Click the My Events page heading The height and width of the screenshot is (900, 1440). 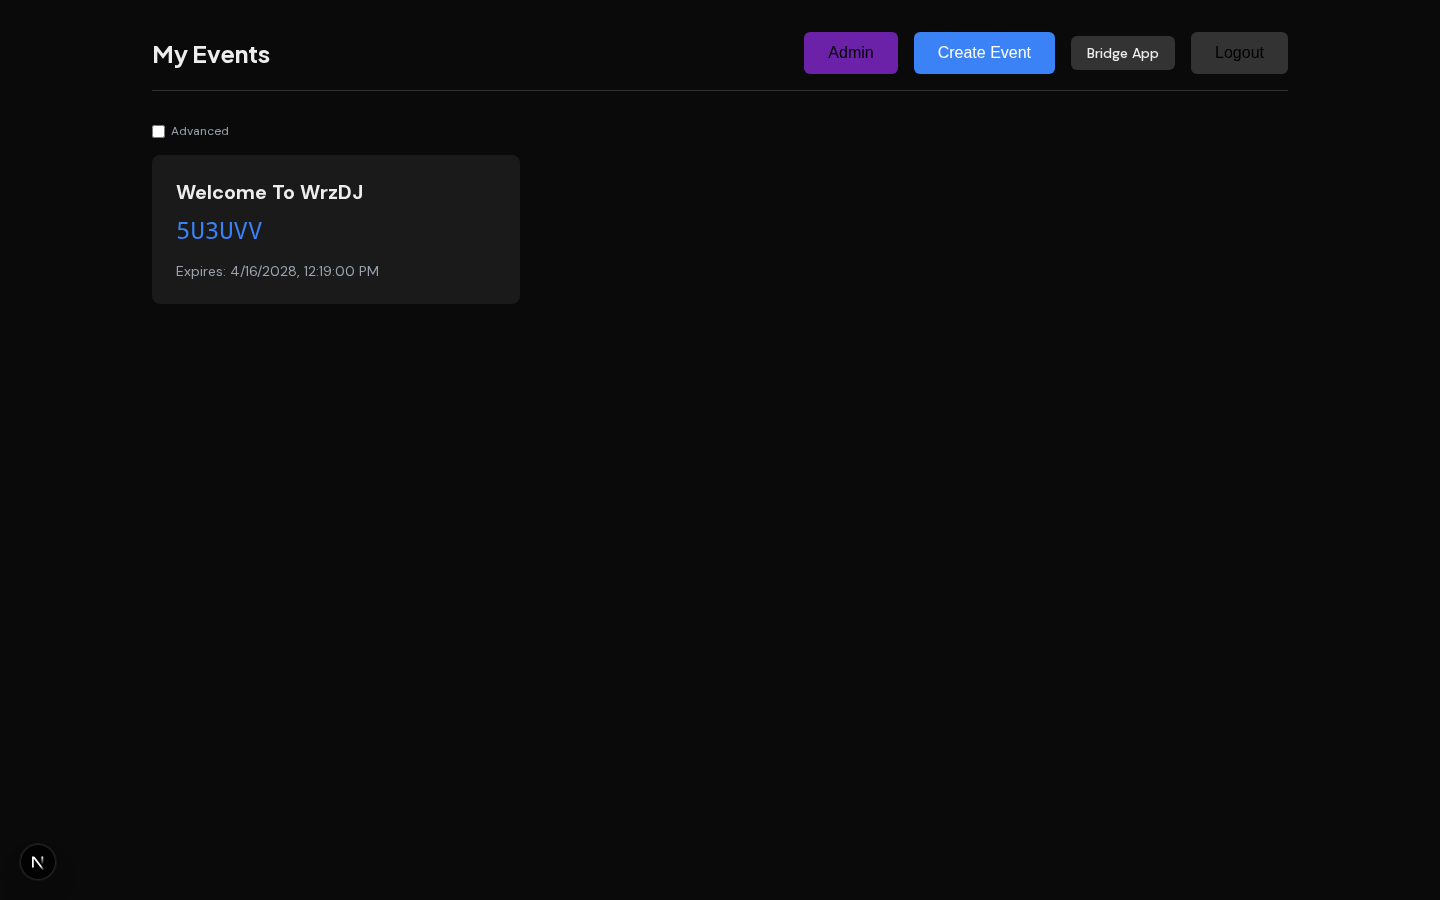(211, 55)
